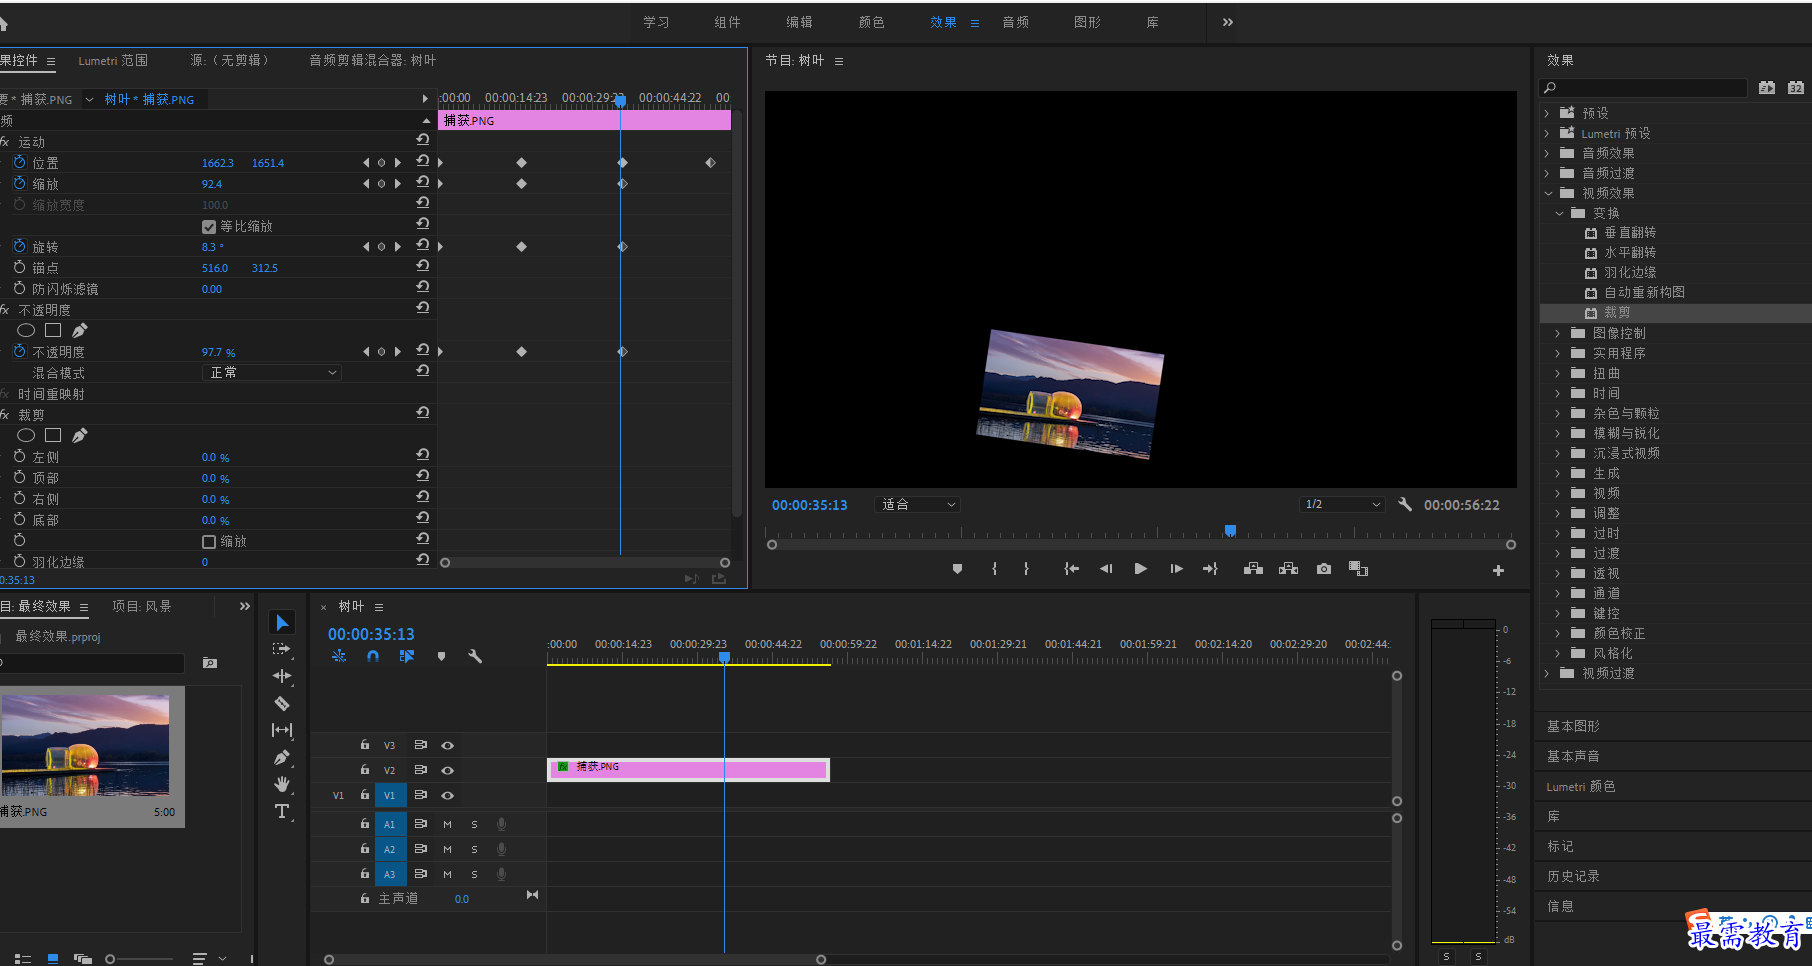Go to Out point button

1210,569
